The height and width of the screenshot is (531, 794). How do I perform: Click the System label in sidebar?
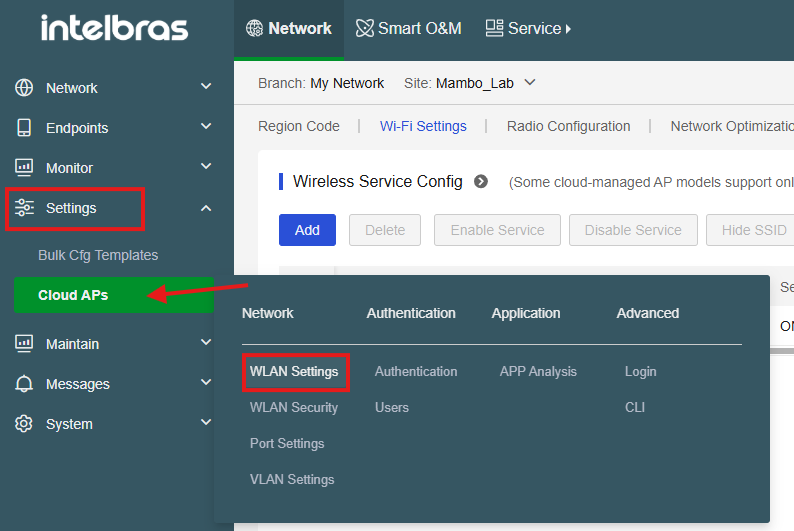click(x=69, y=424)
